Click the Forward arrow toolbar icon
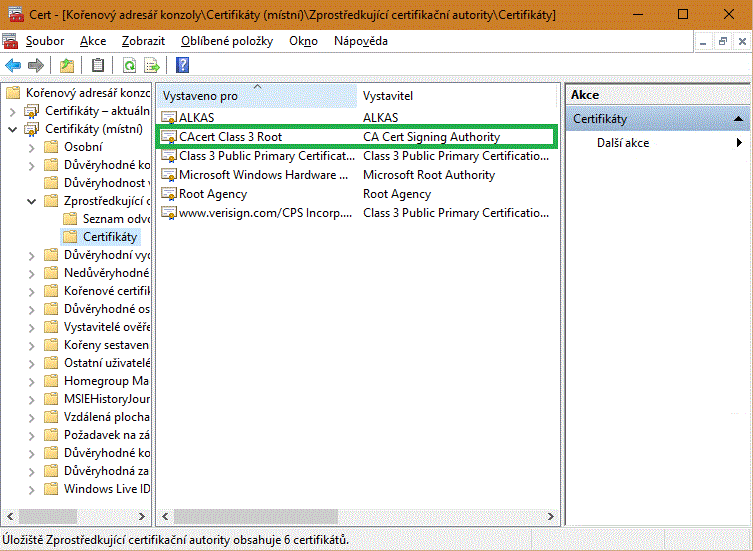This screenshot has width=753, height=551. [36, 66]
